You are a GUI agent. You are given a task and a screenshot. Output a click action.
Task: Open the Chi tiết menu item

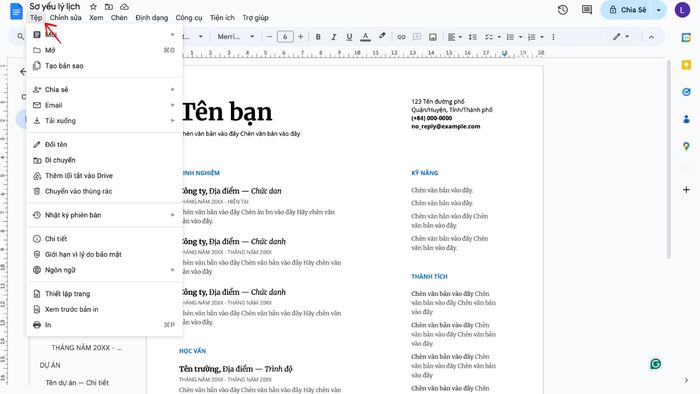(104, 238)
